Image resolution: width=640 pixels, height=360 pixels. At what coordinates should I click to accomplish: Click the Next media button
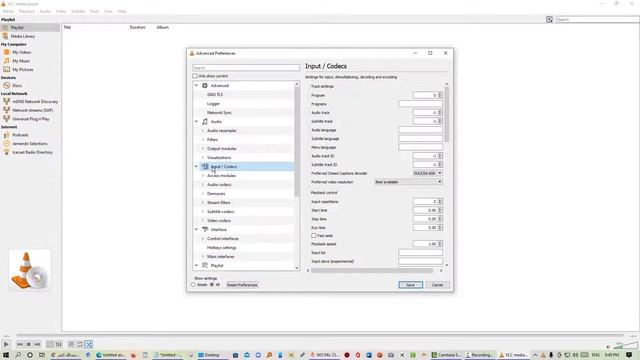37,344
